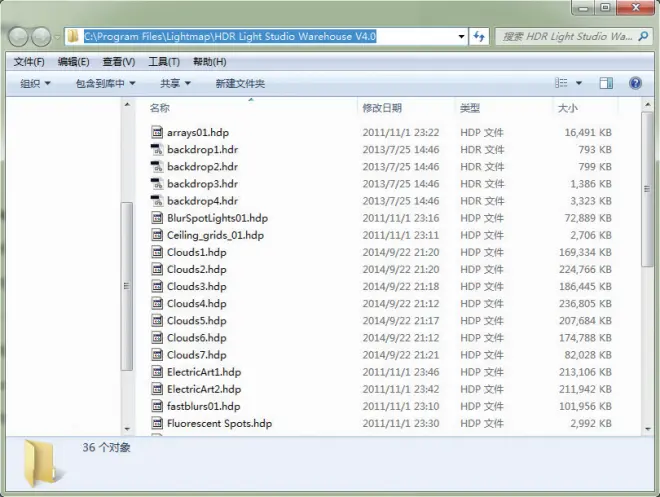
Task: Click the file list scrollbar down arrow
Action: [648, 429]
